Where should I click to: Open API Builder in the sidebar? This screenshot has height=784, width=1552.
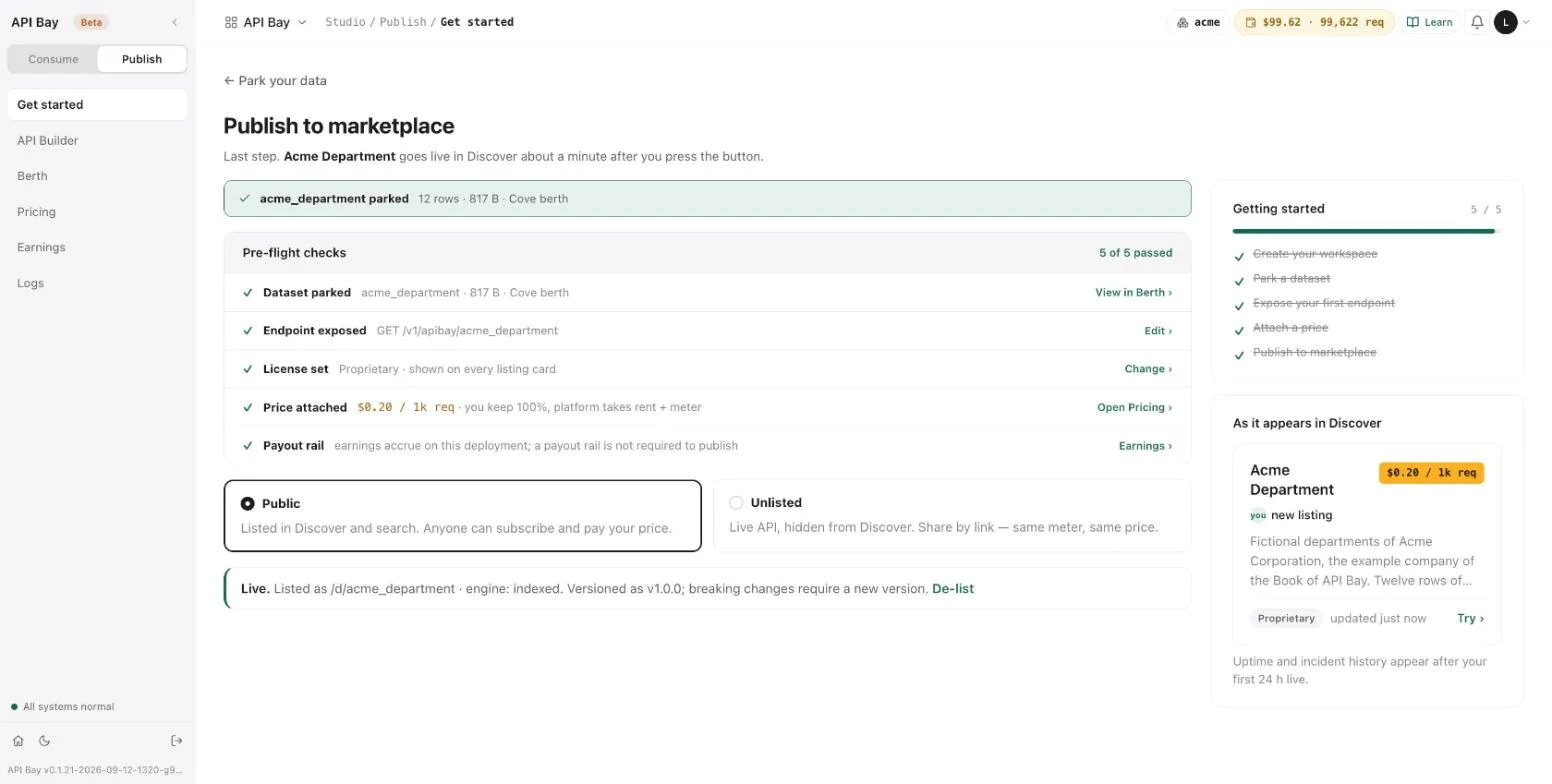(97, 141)
